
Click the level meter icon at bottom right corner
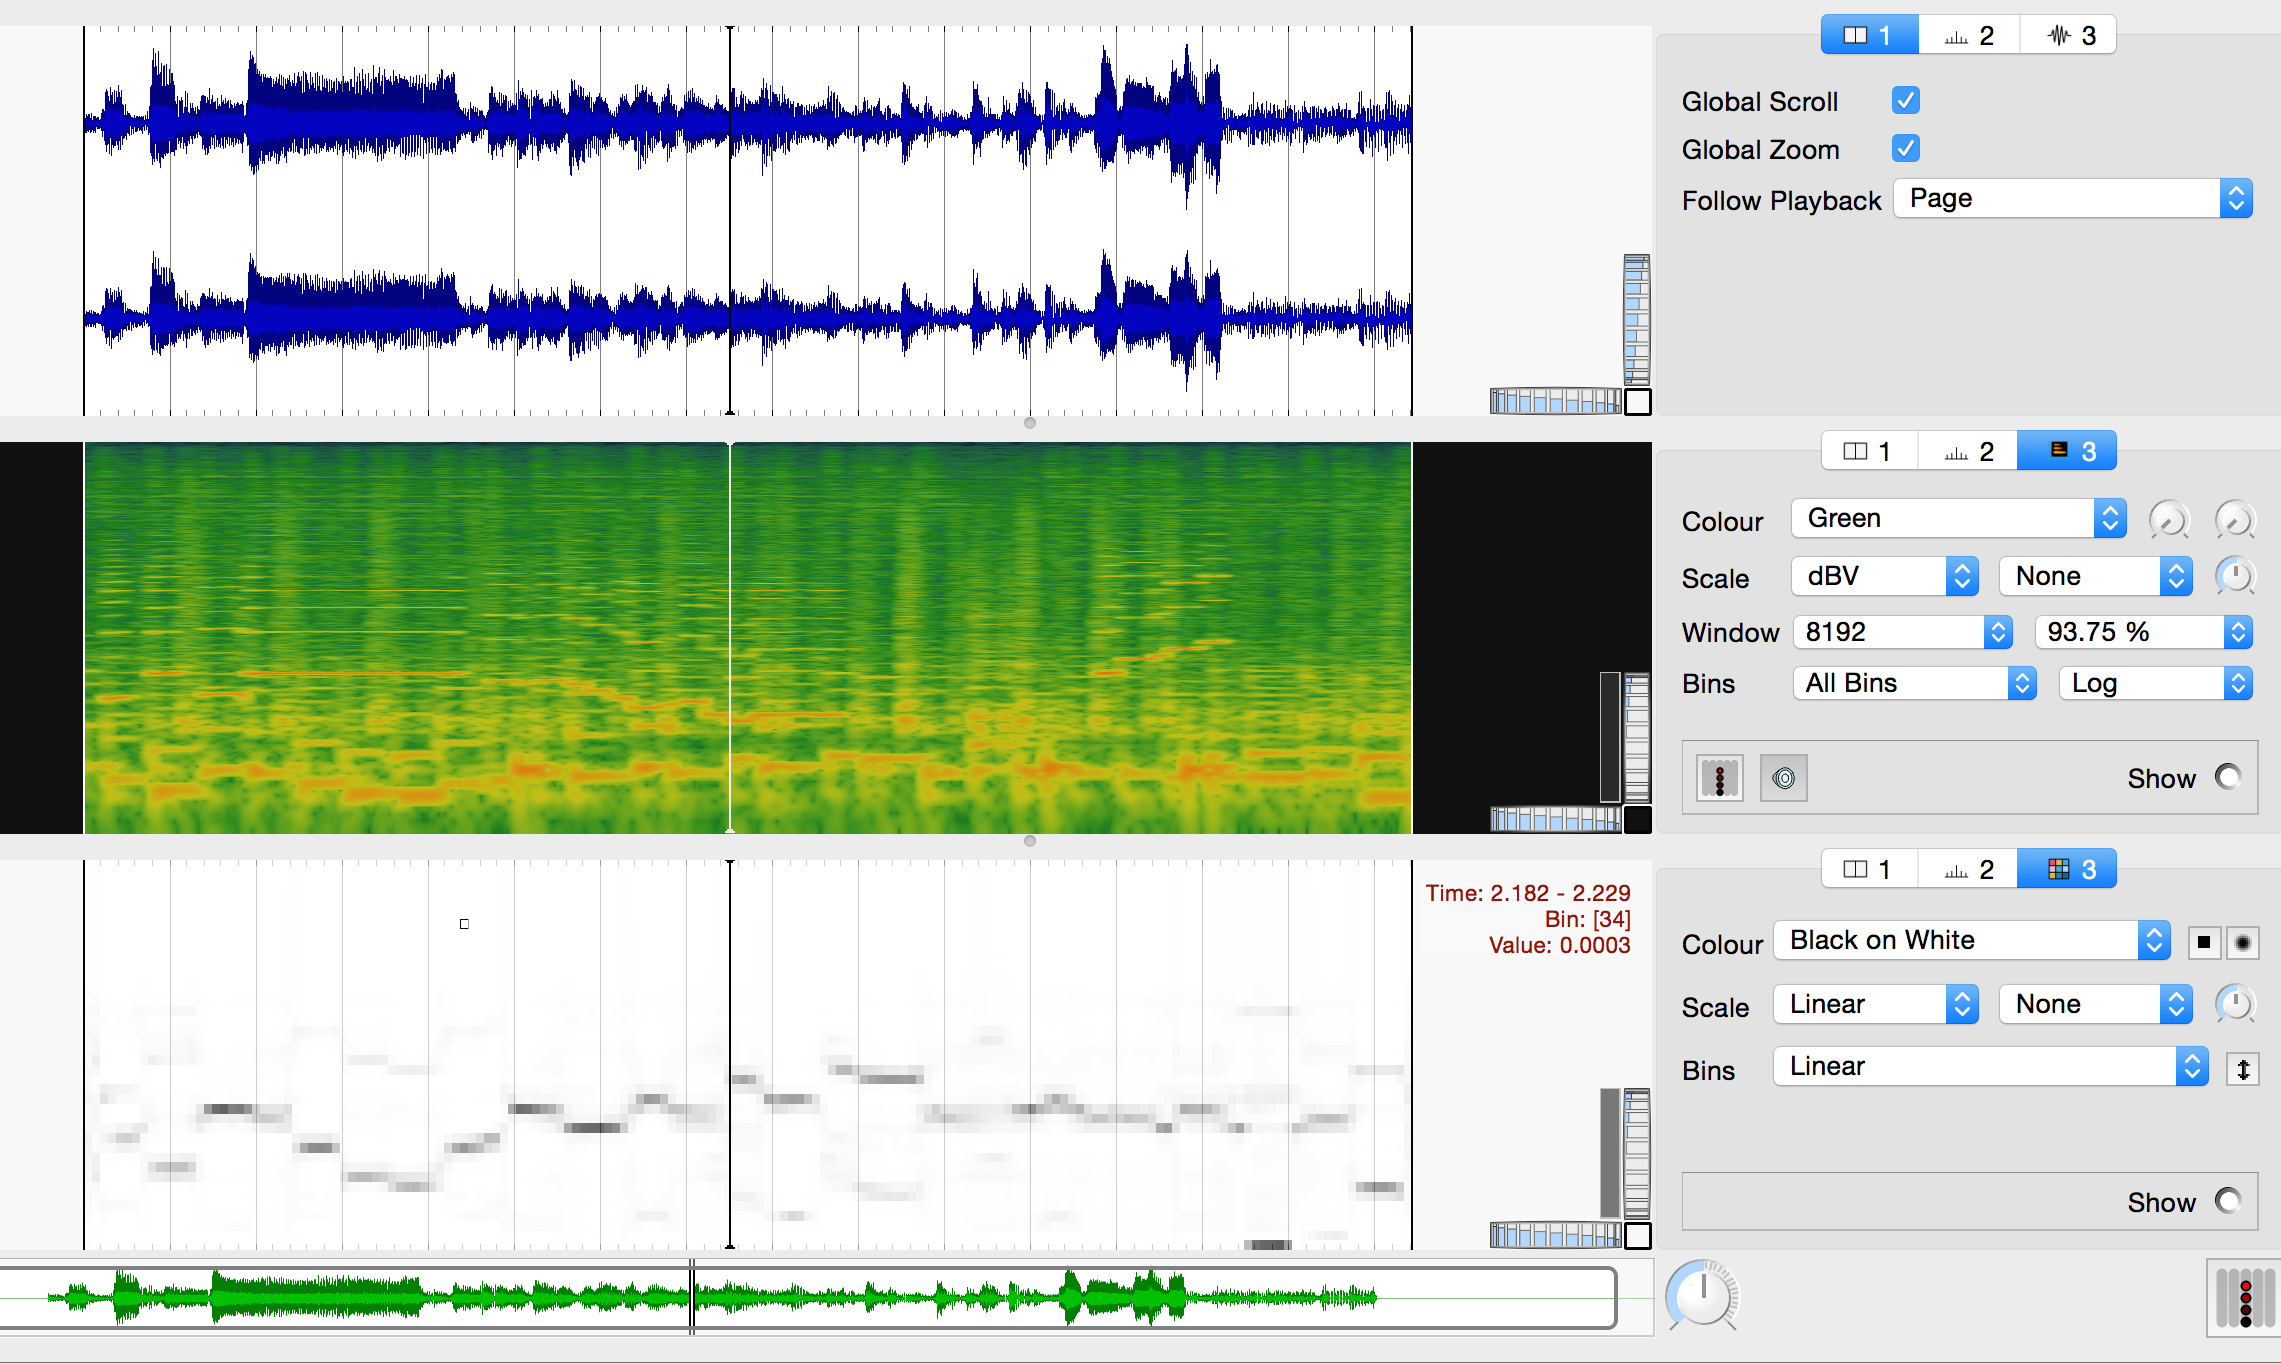pos(2244,1298)
